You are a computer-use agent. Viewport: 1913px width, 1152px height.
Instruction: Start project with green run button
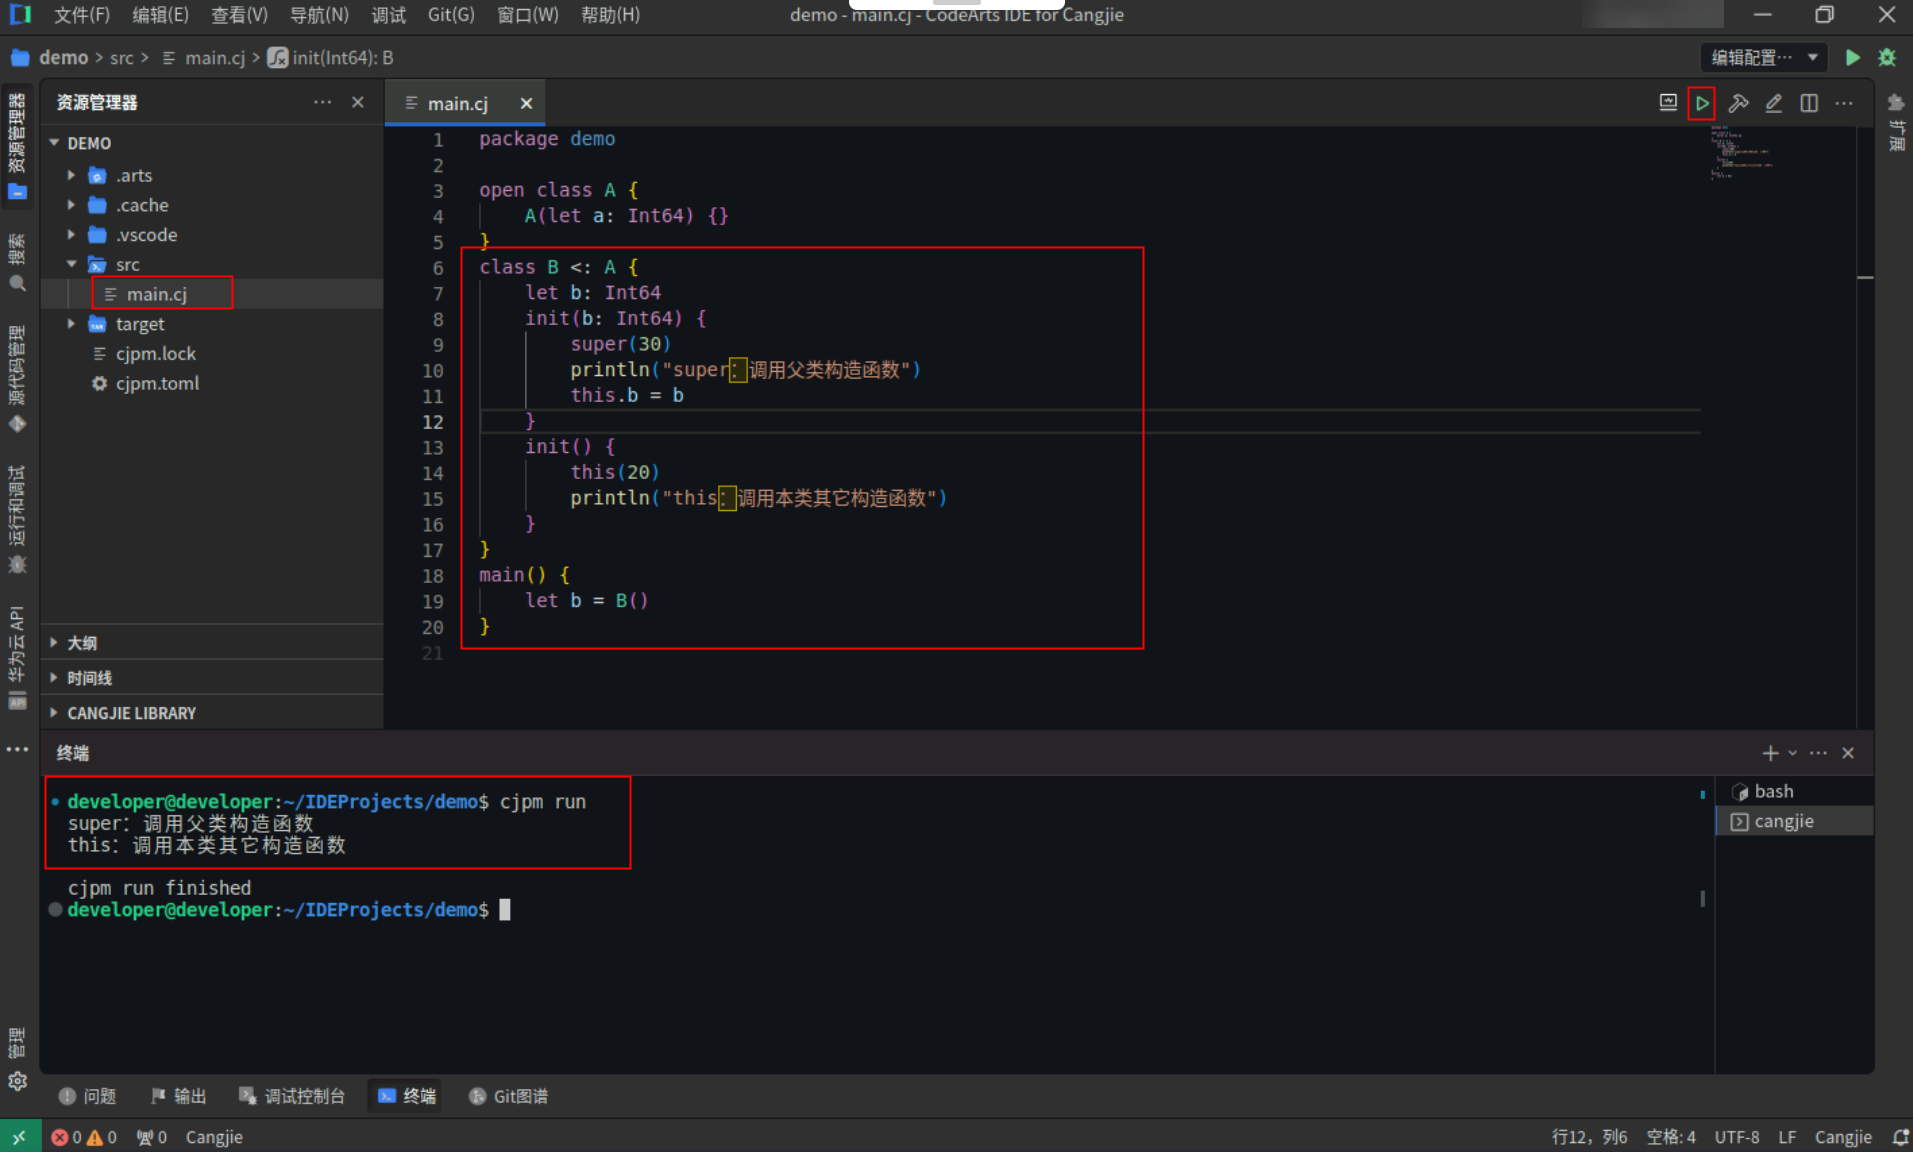[1852, 58]
